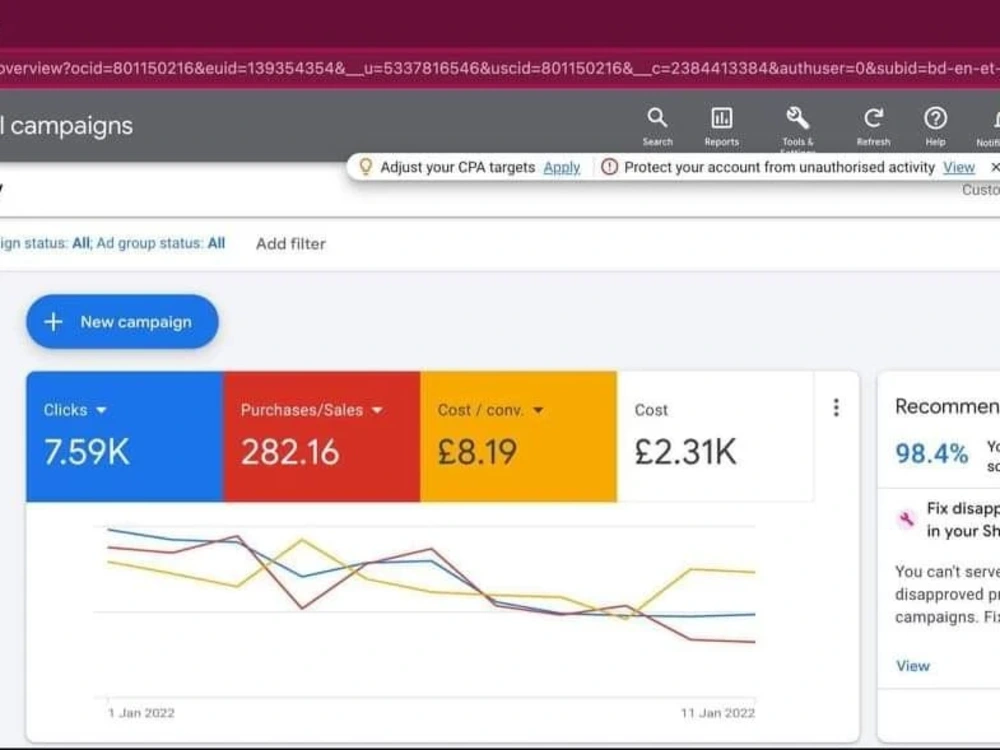Click the Recommendations heading
1000x750 pixels.
click(947, 406)
